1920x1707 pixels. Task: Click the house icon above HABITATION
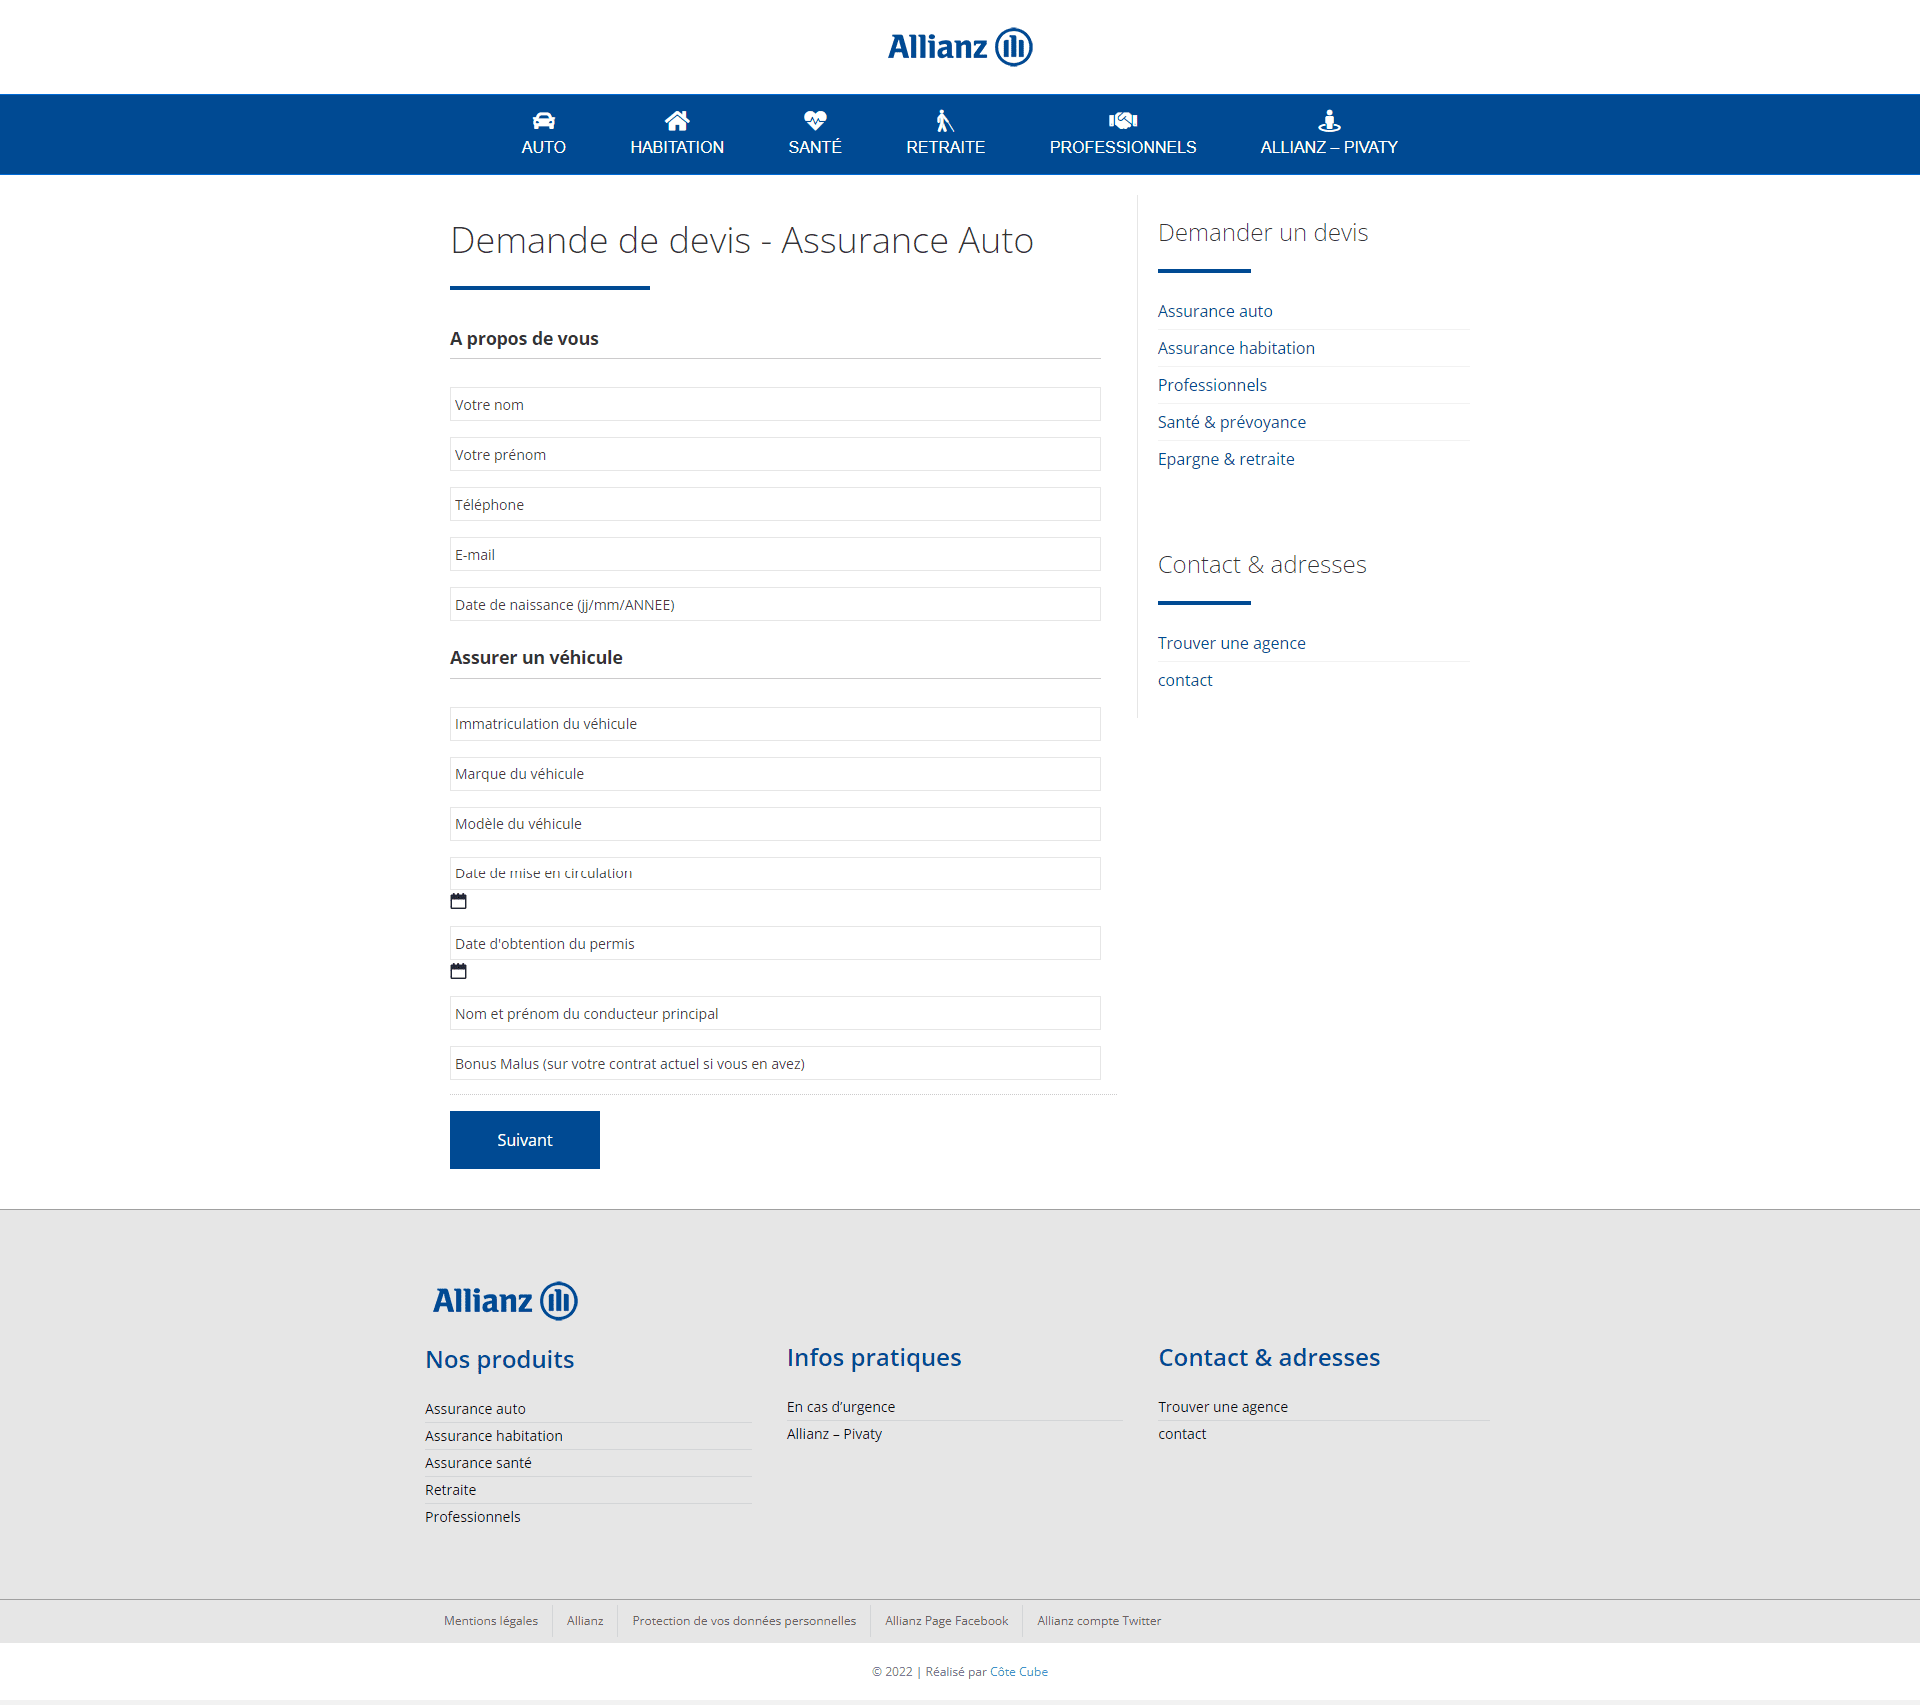677,121
